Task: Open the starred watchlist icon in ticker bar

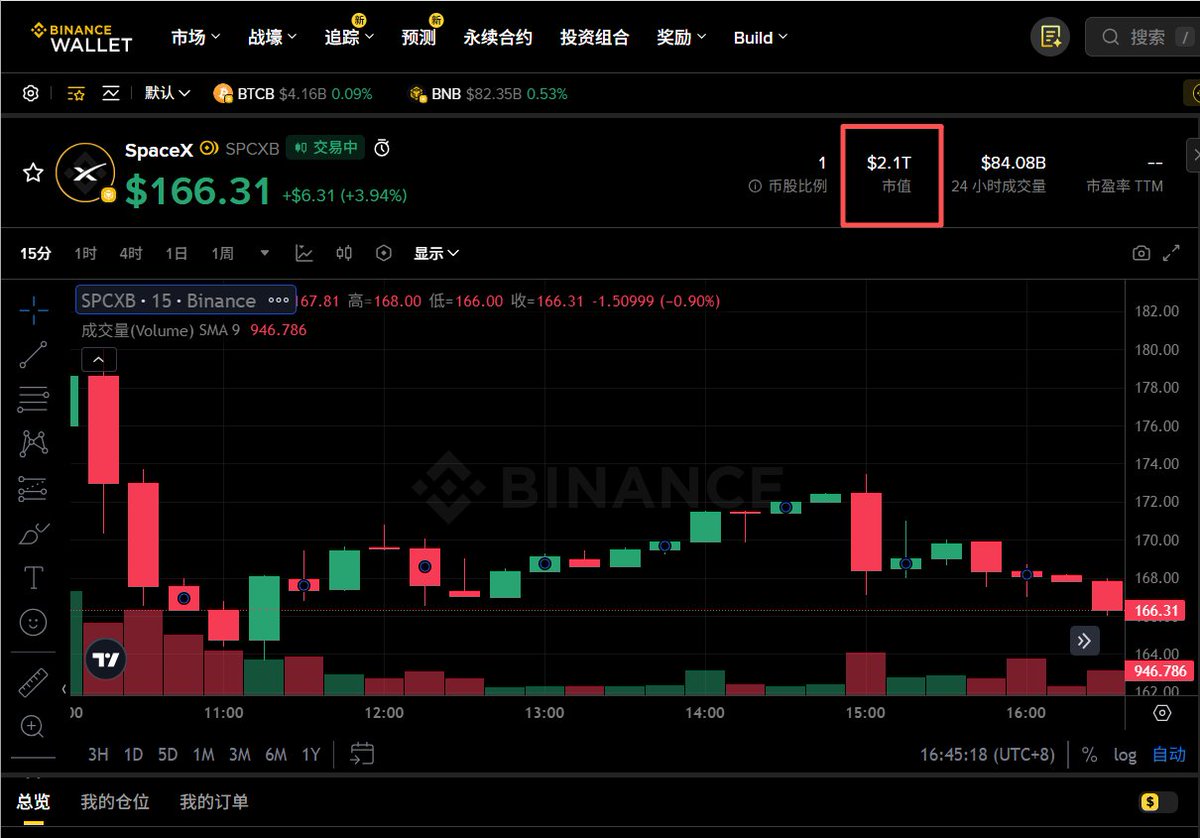Action: 76,93
